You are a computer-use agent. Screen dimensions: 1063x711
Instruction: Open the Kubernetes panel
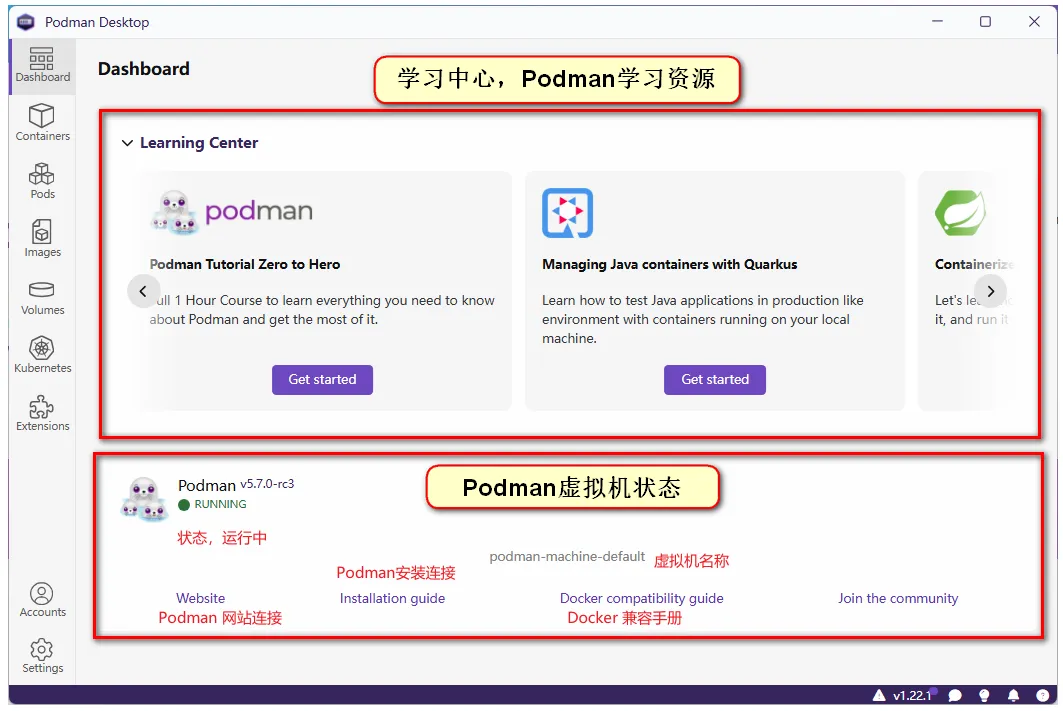click(42, 353)
